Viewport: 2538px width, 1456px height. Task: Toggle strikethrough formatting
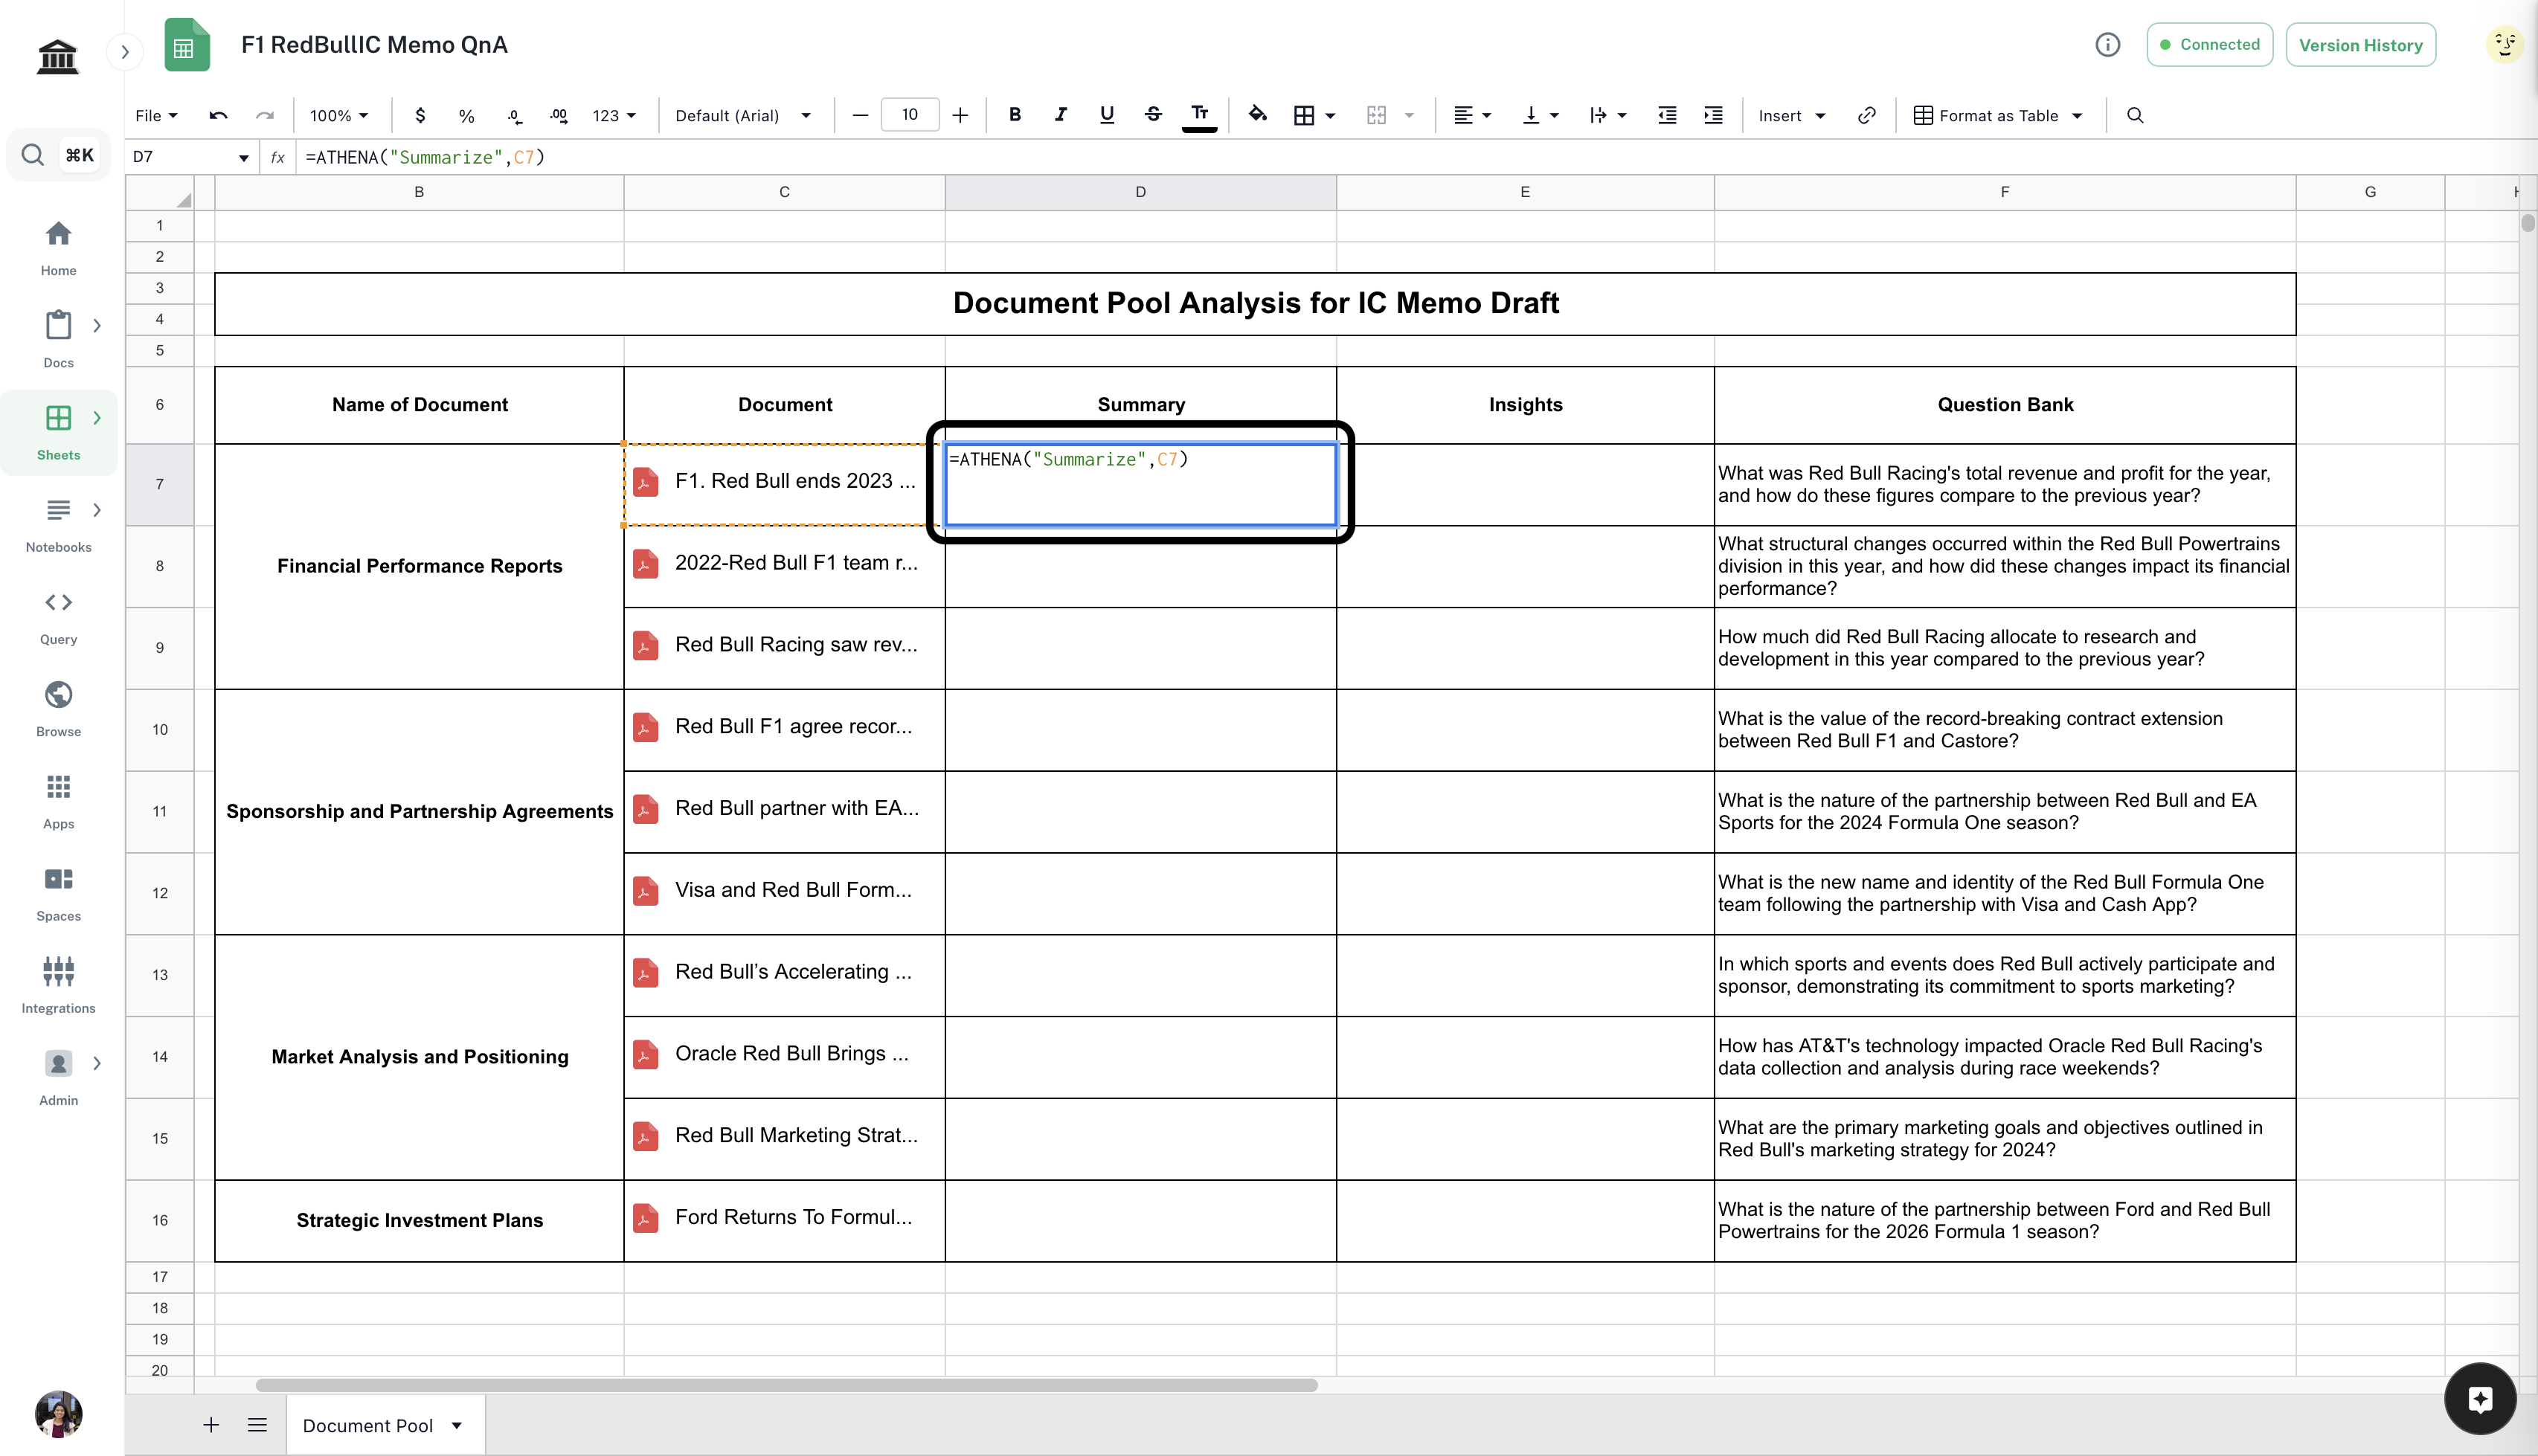1153,115
